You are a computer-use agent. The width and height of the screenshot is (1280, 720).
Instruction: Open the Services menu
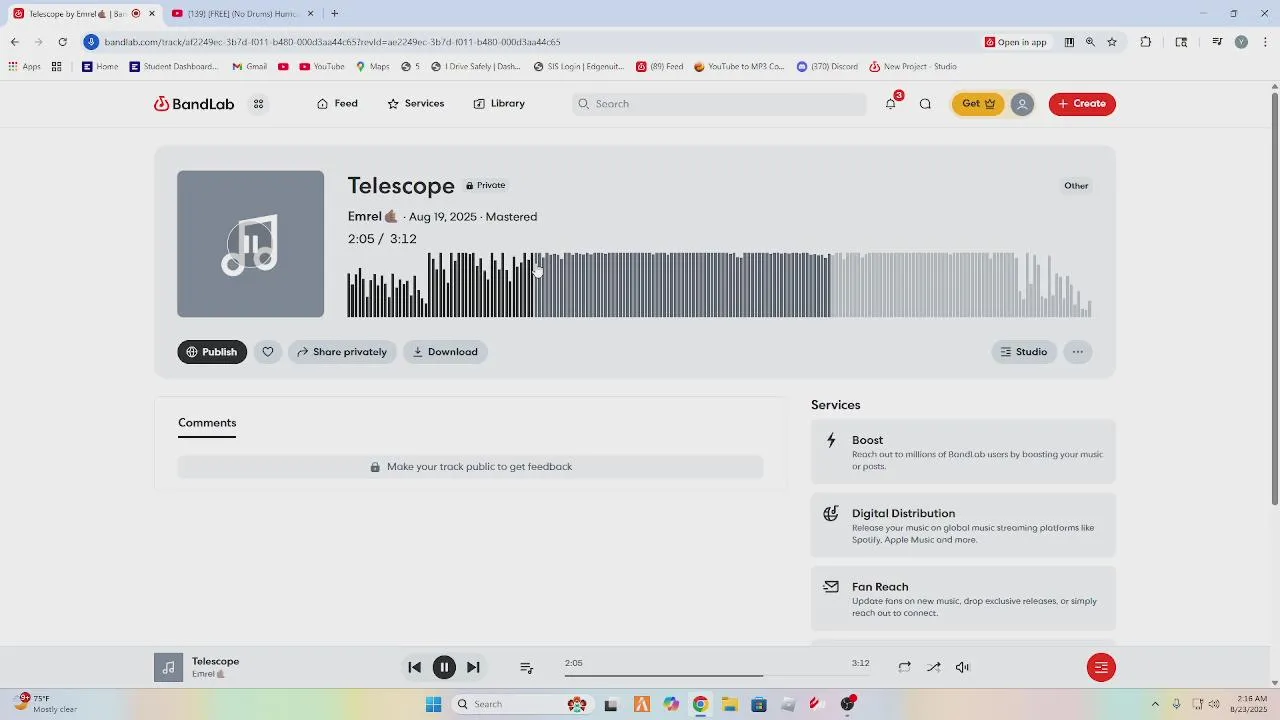point(415,104)
